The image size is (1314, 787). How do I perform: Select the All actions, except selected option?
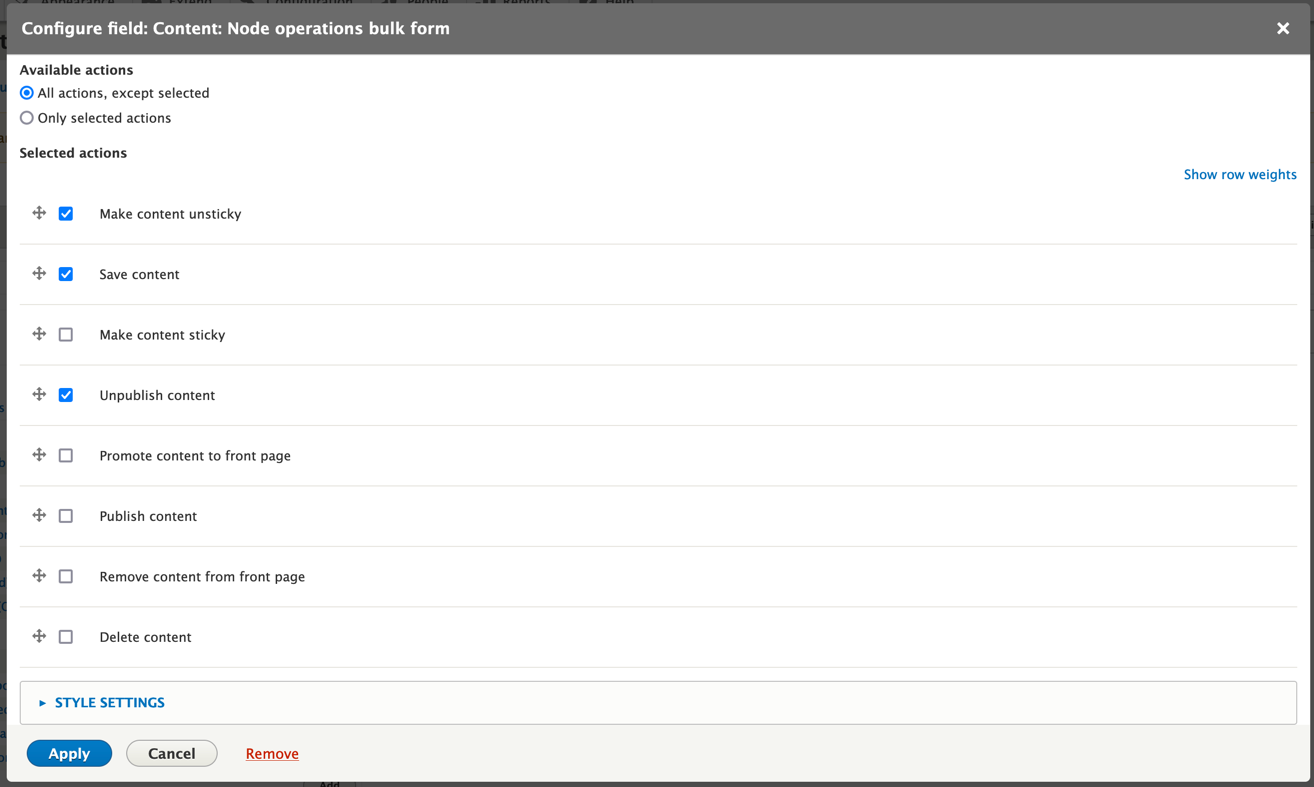click(x=26, y=93)
